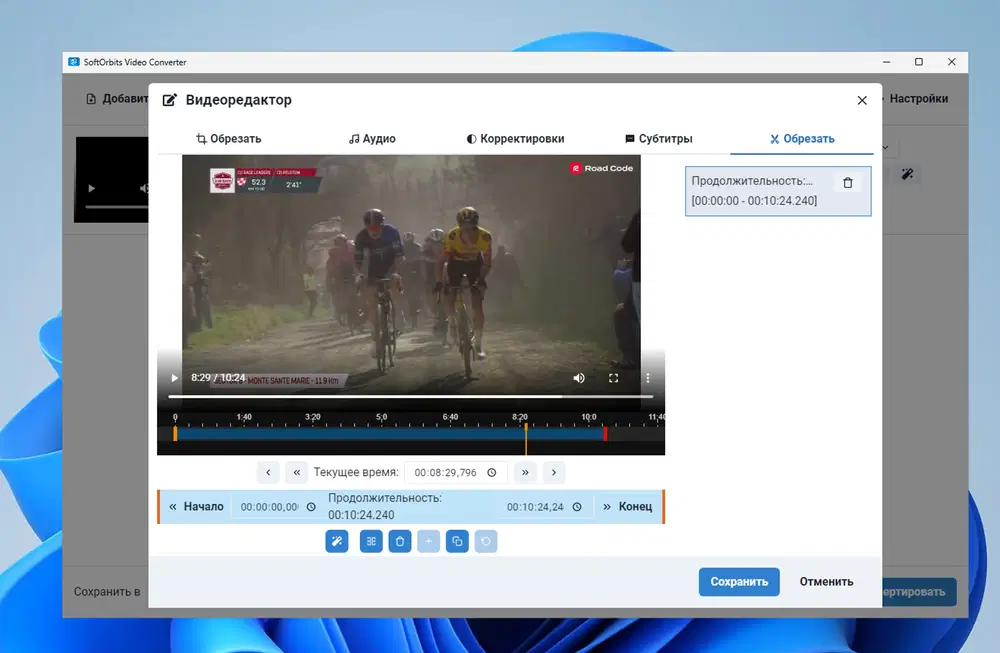The image size is (1000, 653).
Task: Switch to the Аудио tab
Action: click(372, 138)
